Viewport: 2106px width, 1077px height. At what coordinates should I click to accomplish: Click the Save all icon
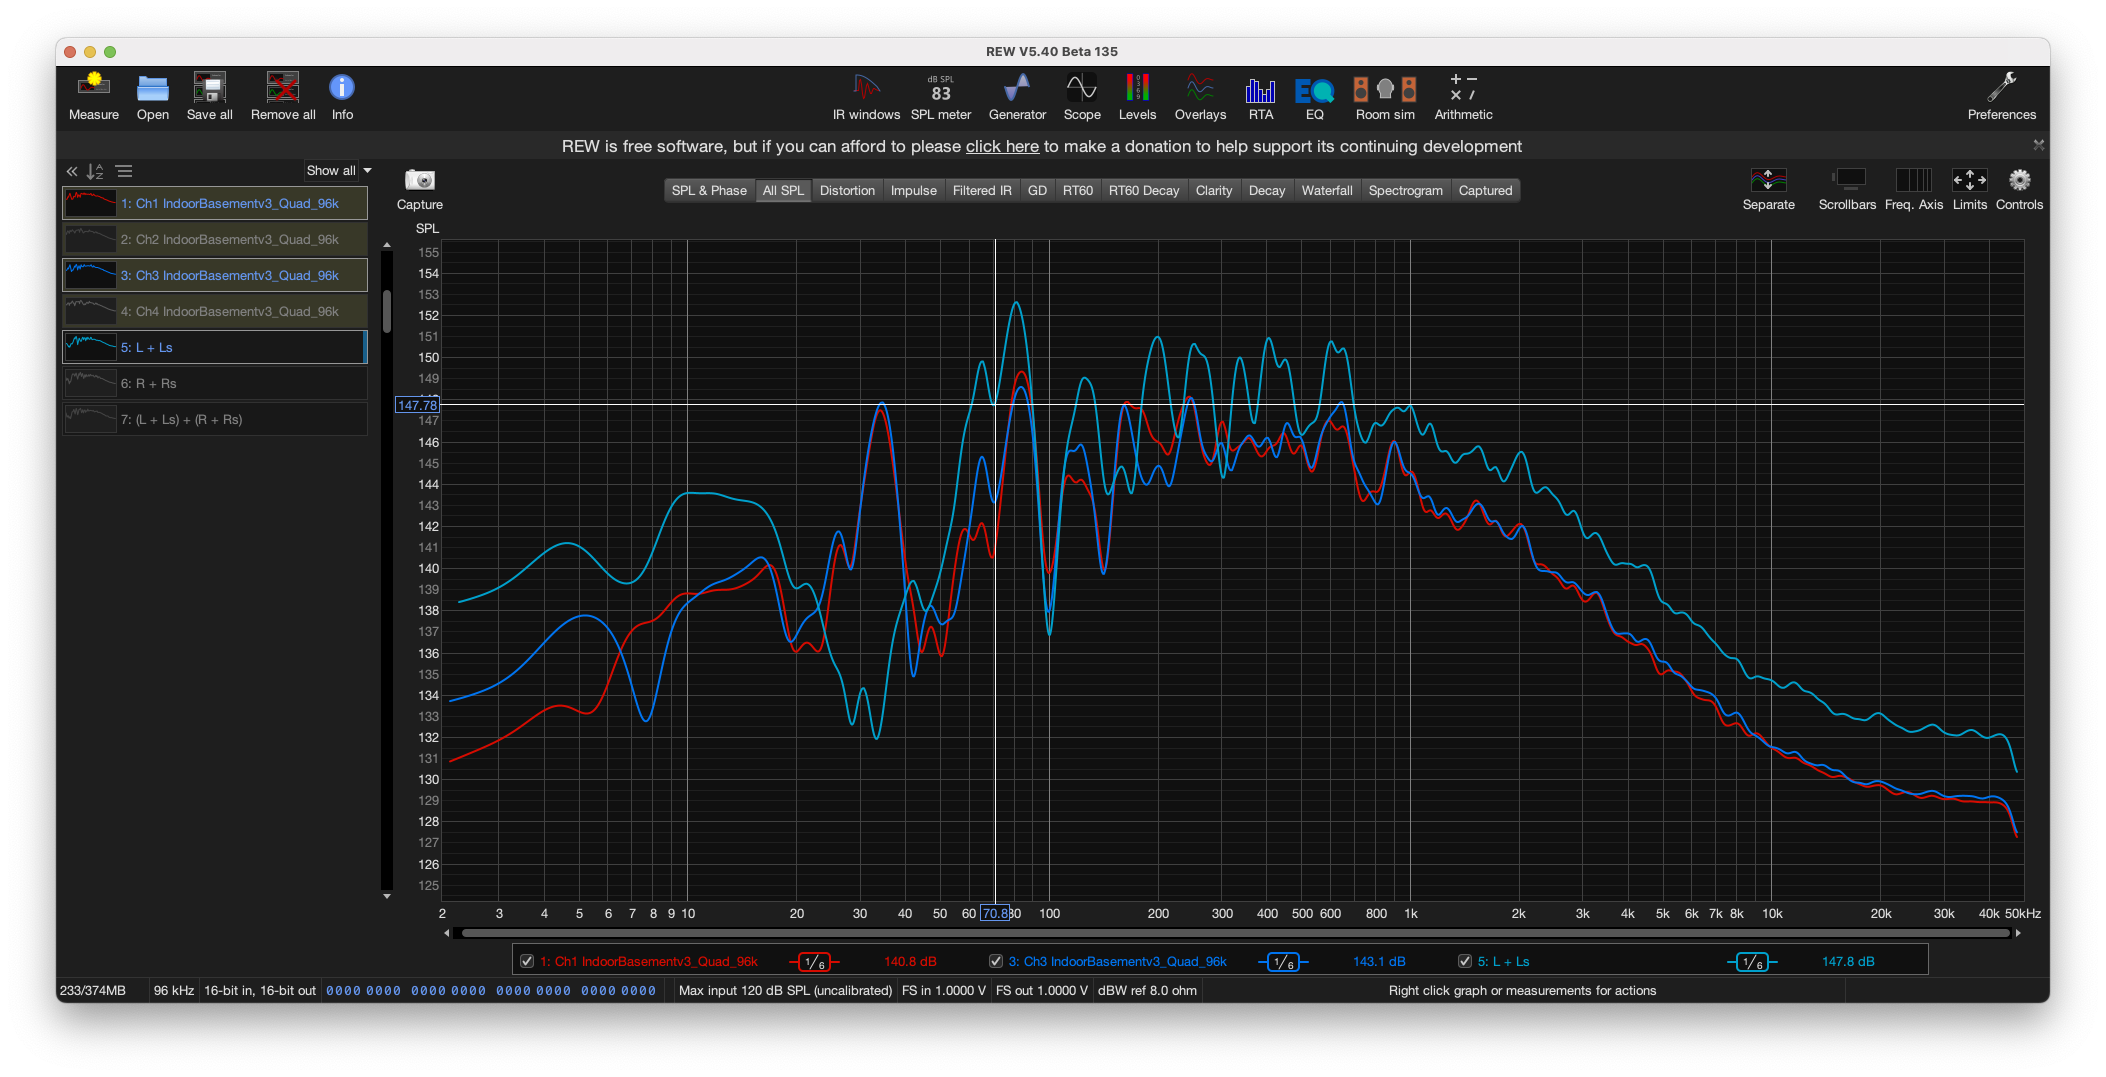click(x=210, y=97)
